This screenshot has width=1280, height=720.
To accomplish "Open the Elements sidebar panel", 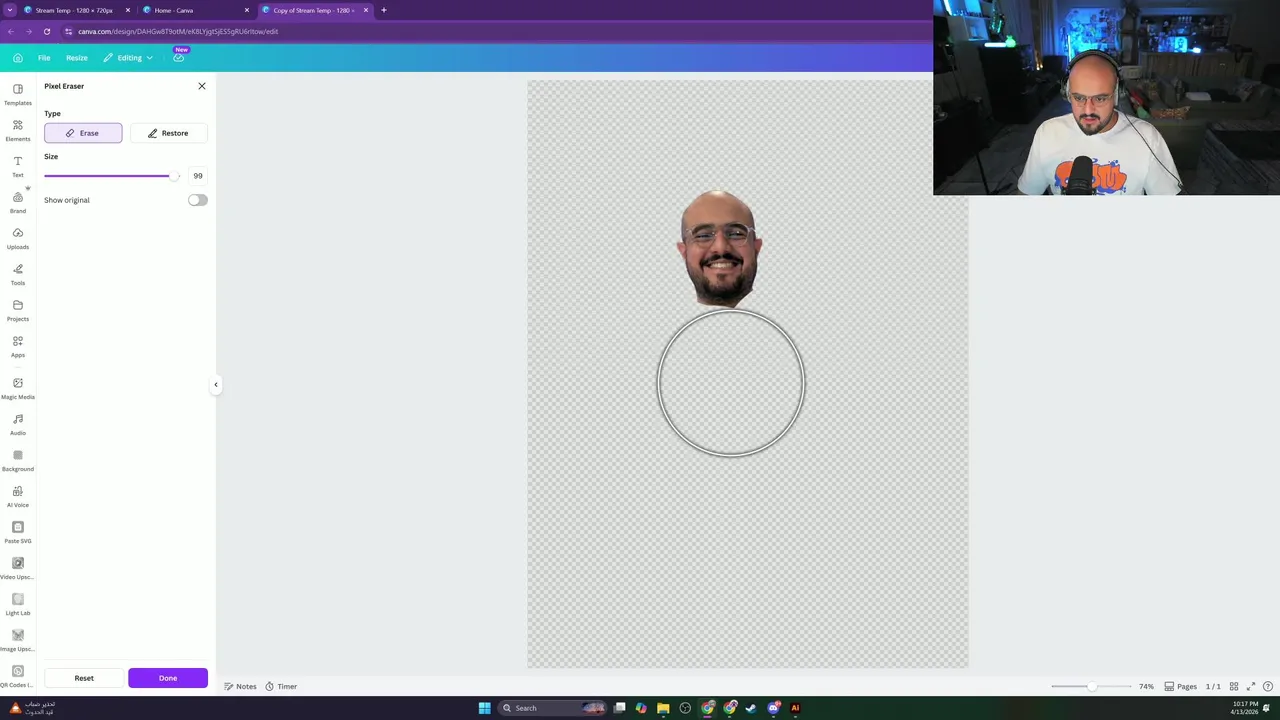I will 17,130.
